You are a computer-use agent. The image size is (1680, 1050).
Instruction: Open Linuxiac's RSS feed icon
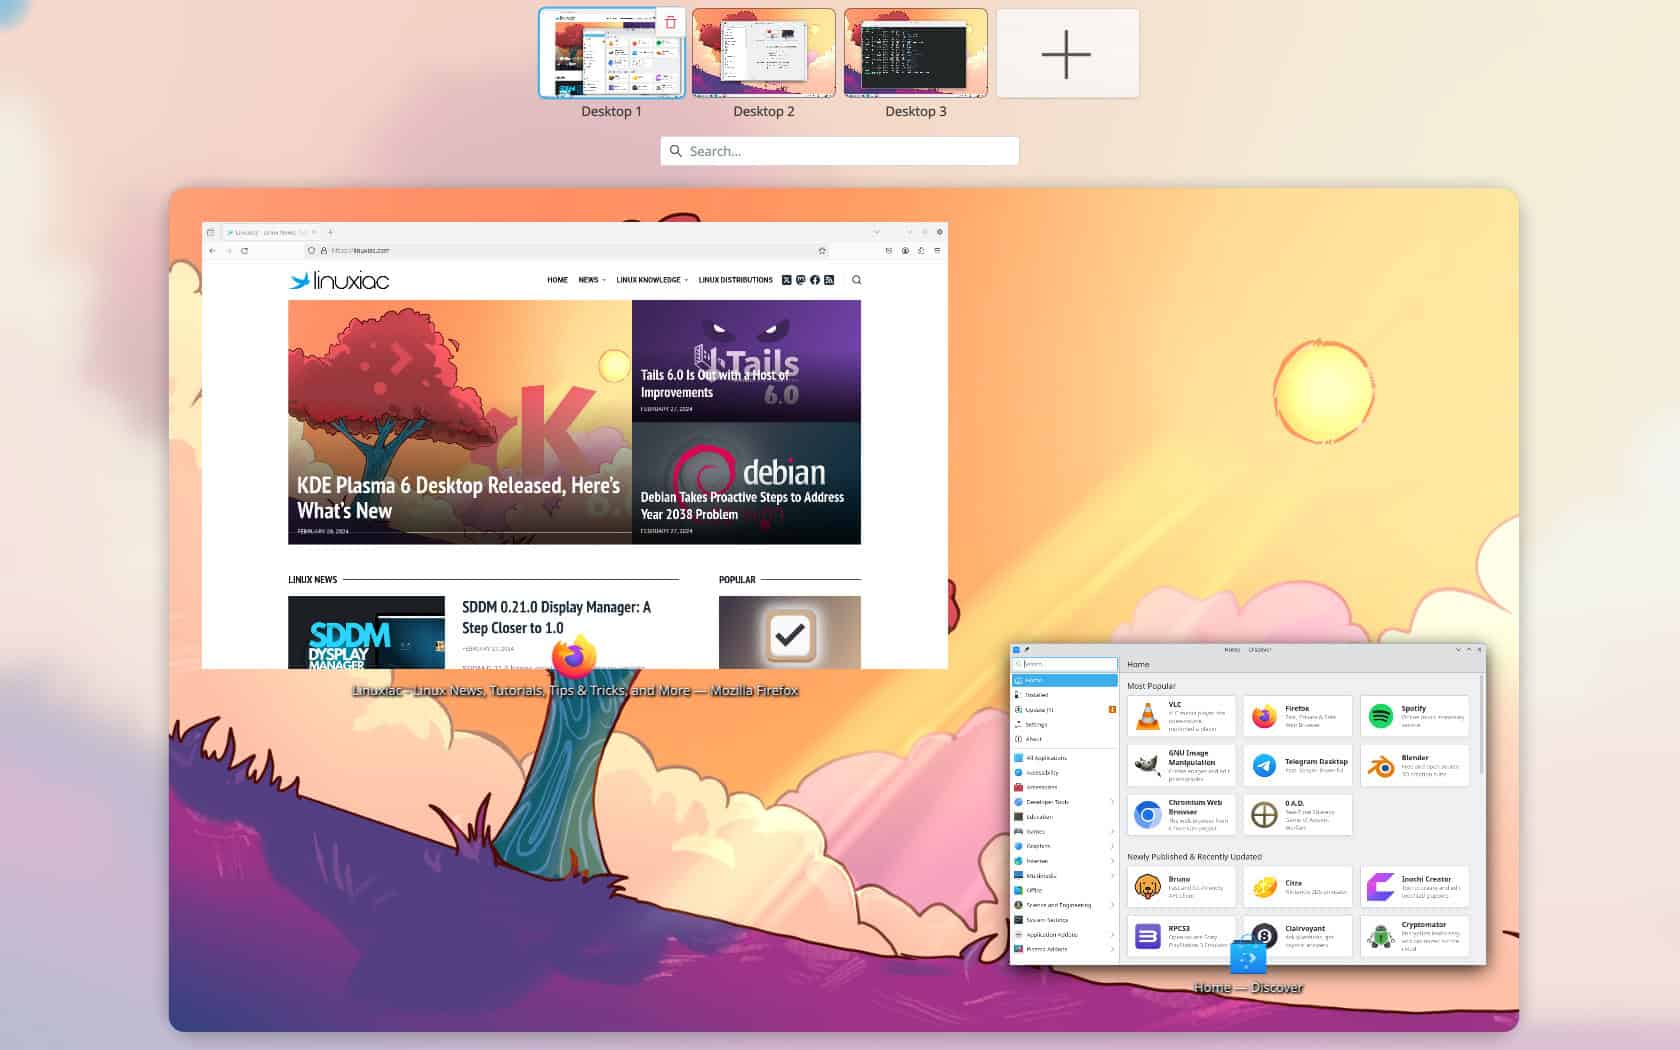(829, 280)
